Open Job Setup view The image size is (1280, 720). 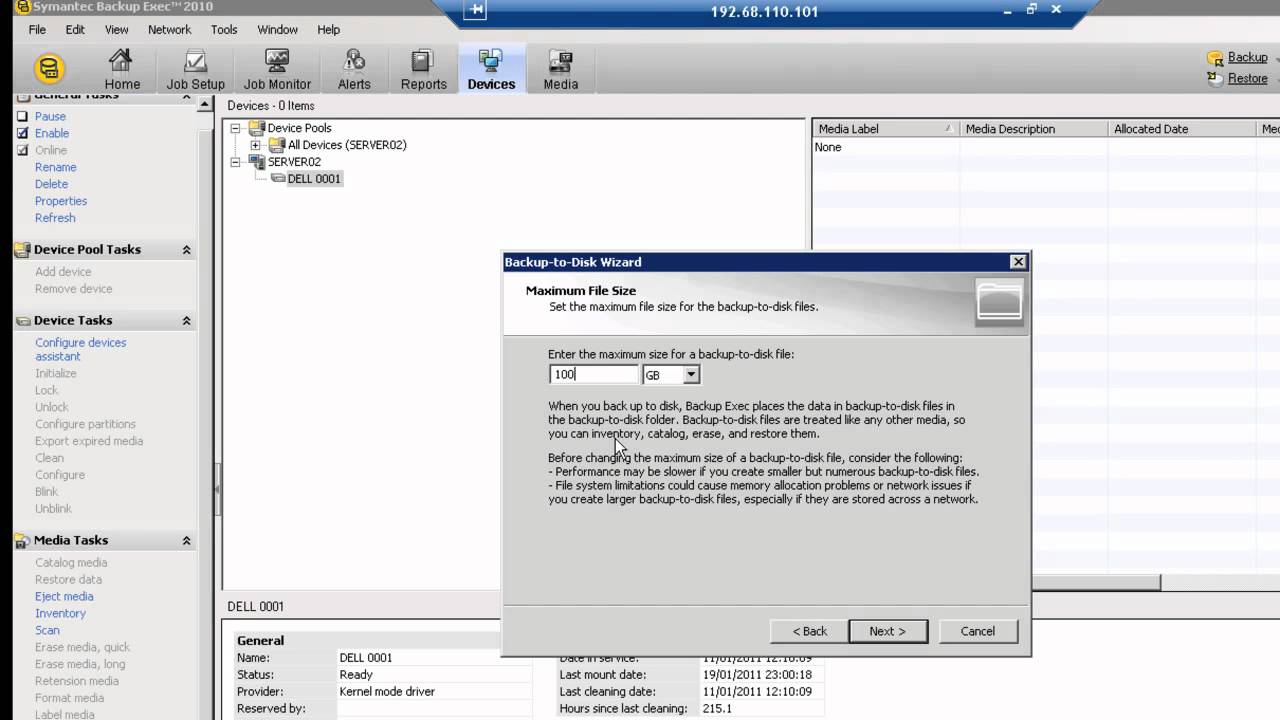(x=195, y=70)
